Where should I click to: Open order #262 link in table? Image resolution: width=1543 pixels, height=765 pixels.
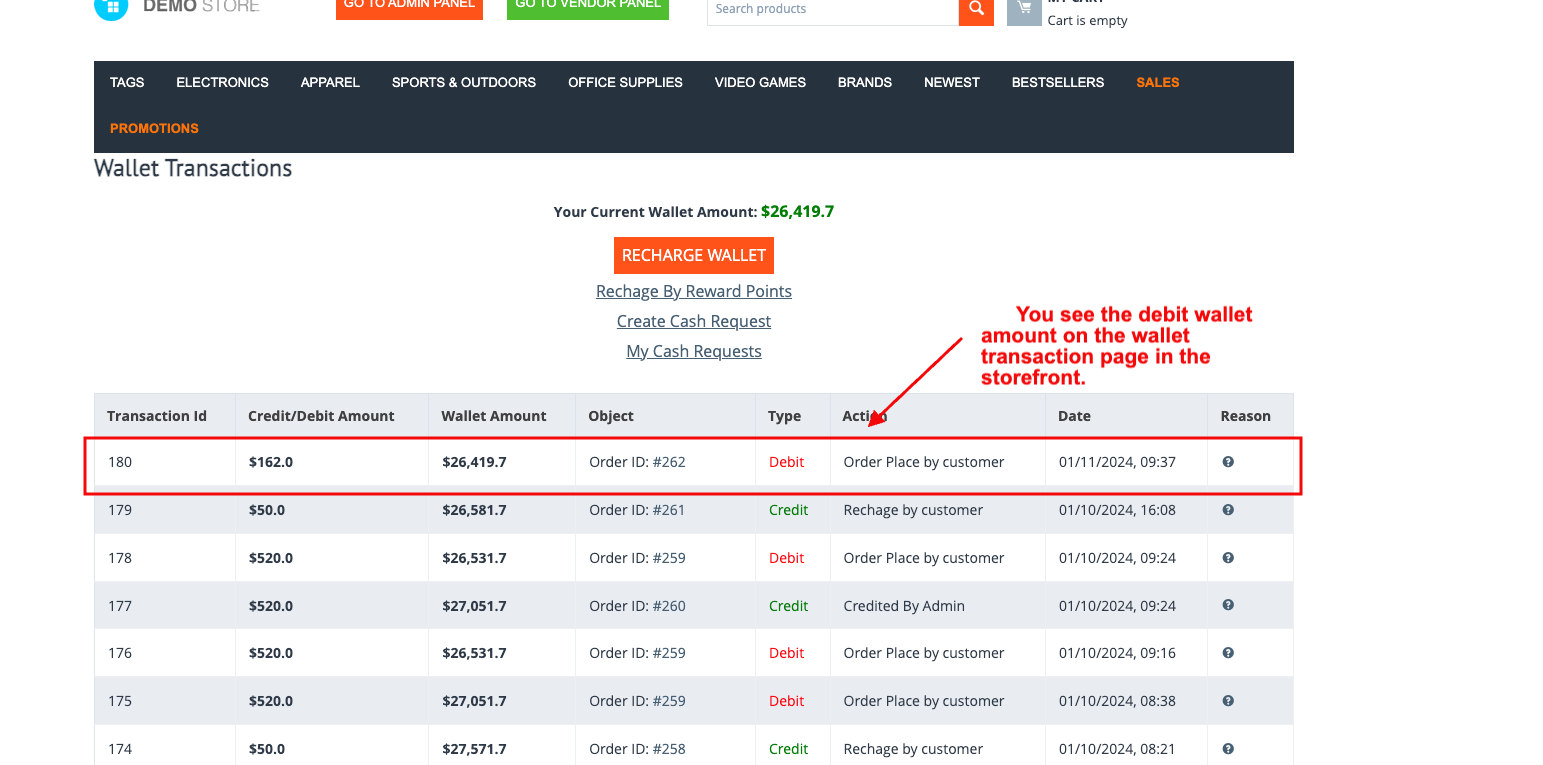click(x=669, y=462)
